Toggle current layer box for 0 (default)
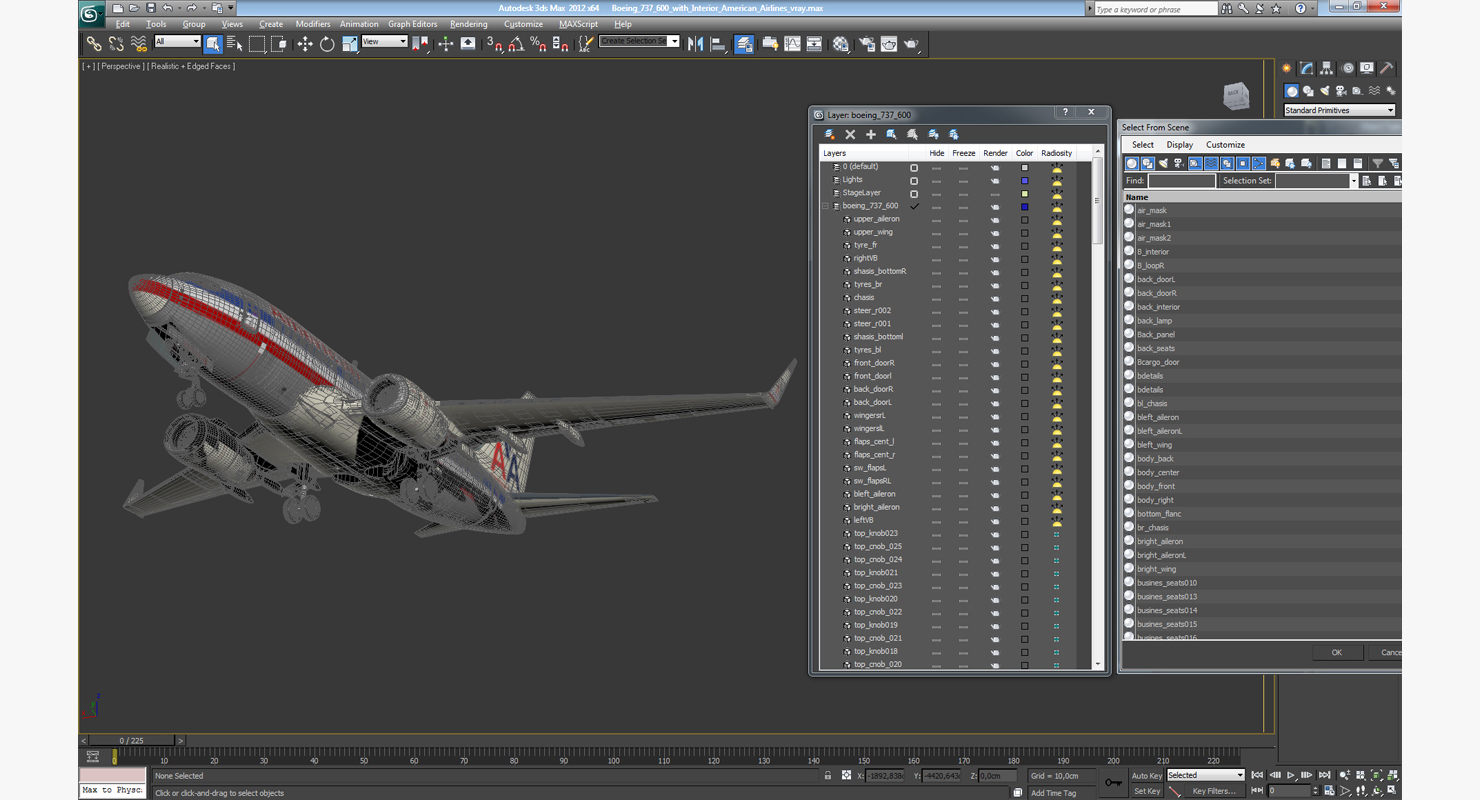 913,168
